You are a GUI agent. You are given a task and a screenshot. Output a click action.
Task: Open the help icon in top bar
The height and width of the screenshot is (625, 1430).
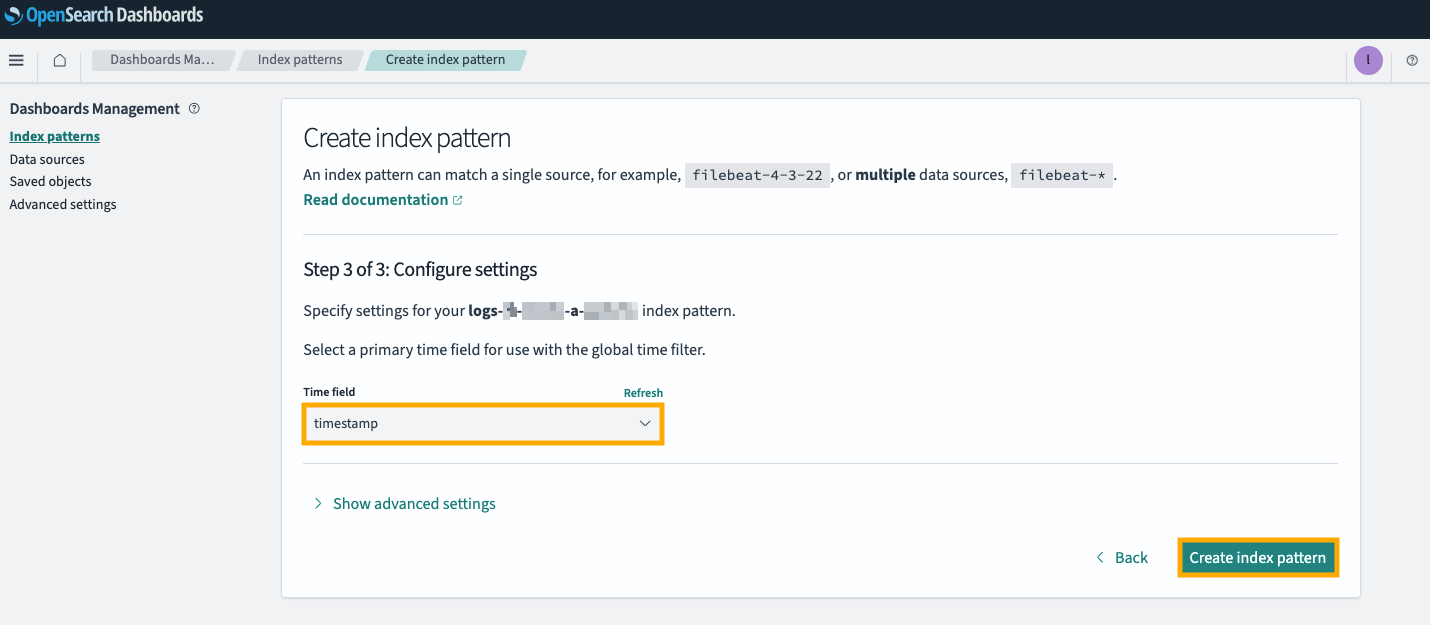pyautogui.click(x=1412, y=61)
